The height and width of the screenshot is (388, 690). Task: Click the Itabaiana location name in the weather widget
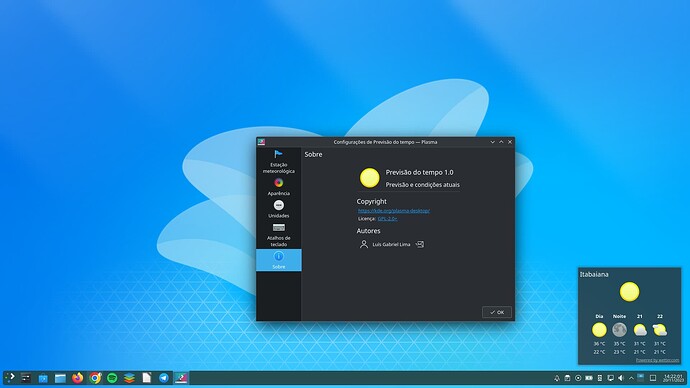point(594,274)
